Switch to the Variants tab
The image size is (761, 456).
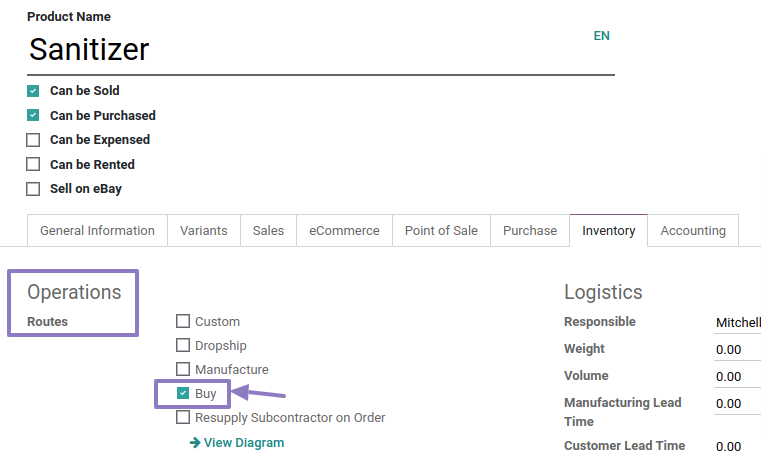coord(203,230)
